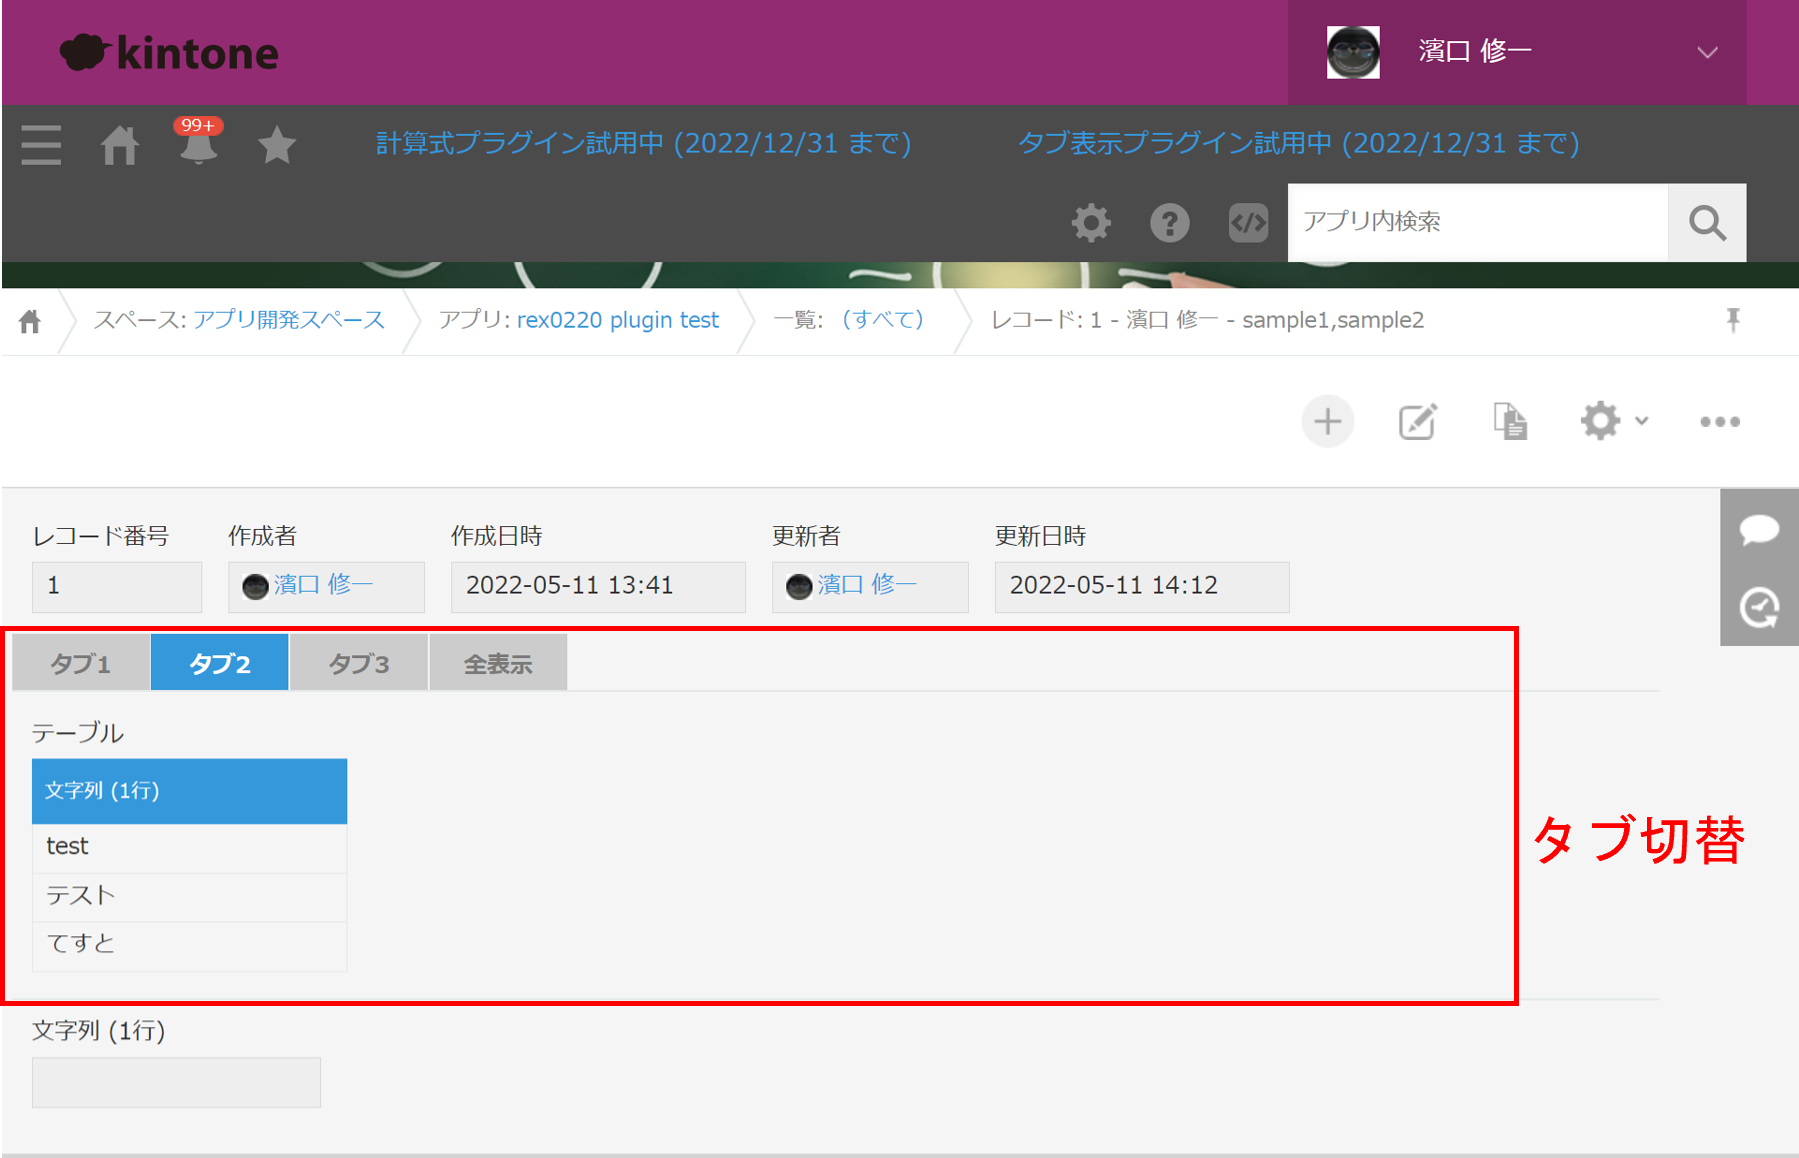The image size is (1799, 1158).
Task: Click the kintone logo
Action: click(169, 52)
